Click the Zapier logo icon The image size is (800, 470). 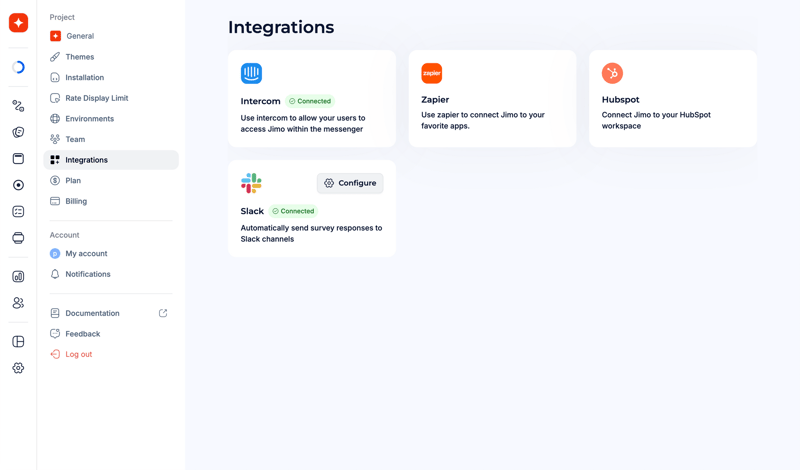click(432, 73)
